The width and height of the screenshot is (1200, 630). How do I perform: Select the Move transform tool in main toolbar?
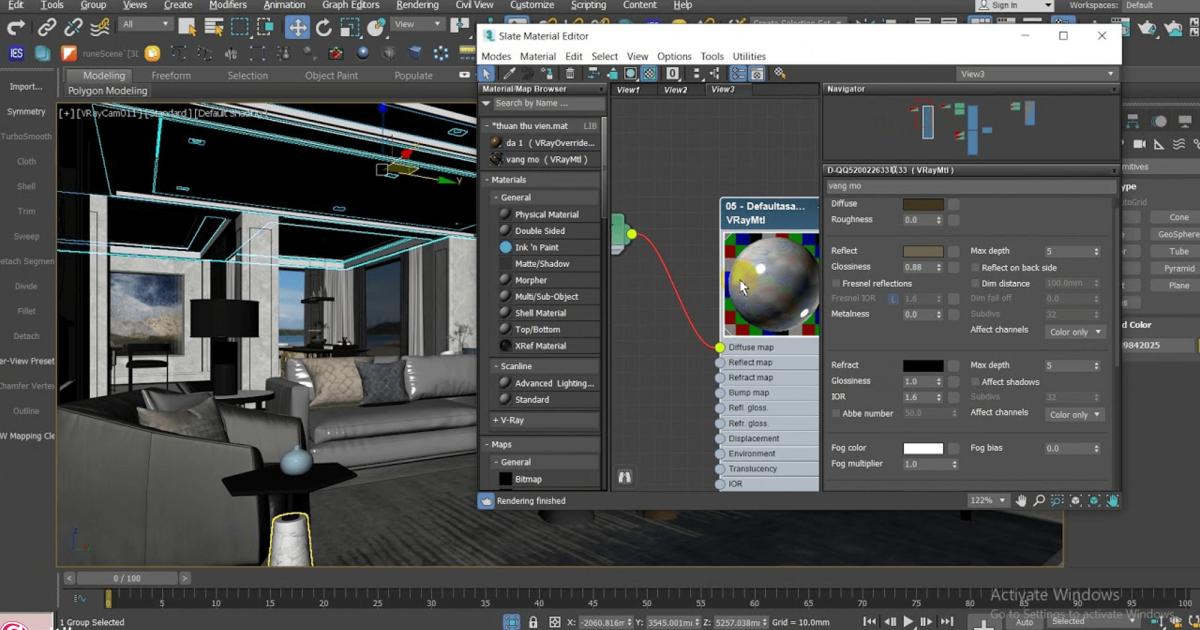point(297,27)
